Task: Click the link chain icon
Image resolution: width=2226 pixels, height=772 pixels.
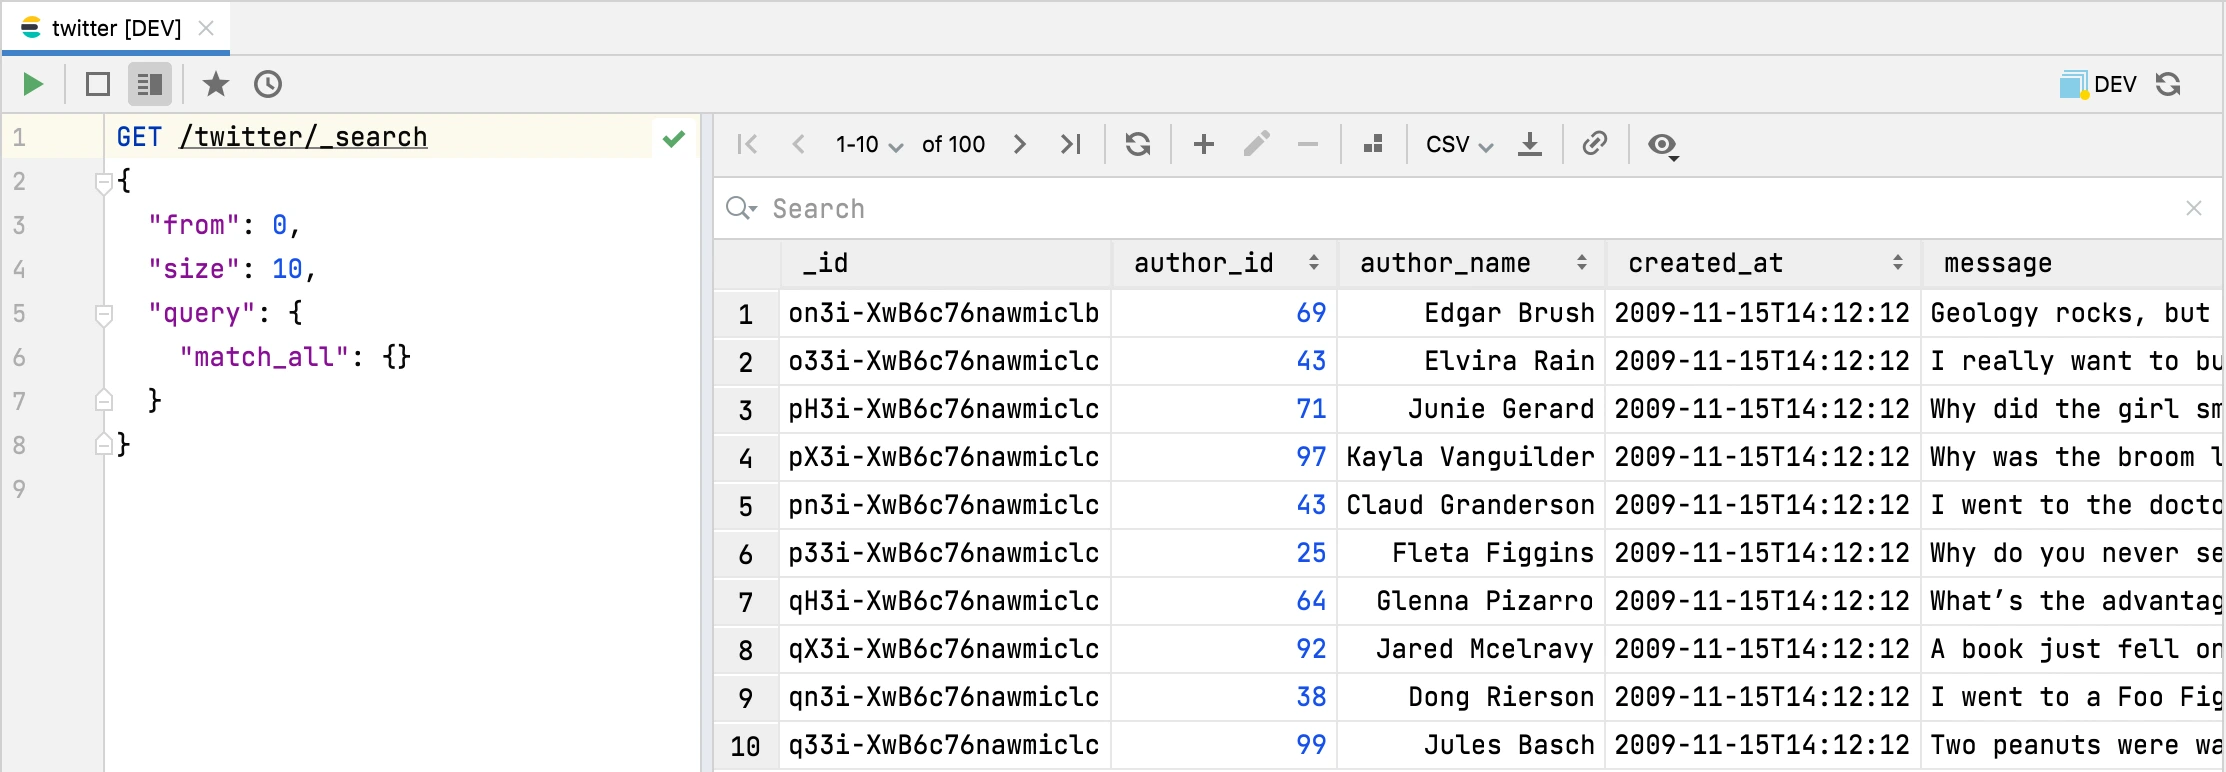Action: tap(1595, 144)
